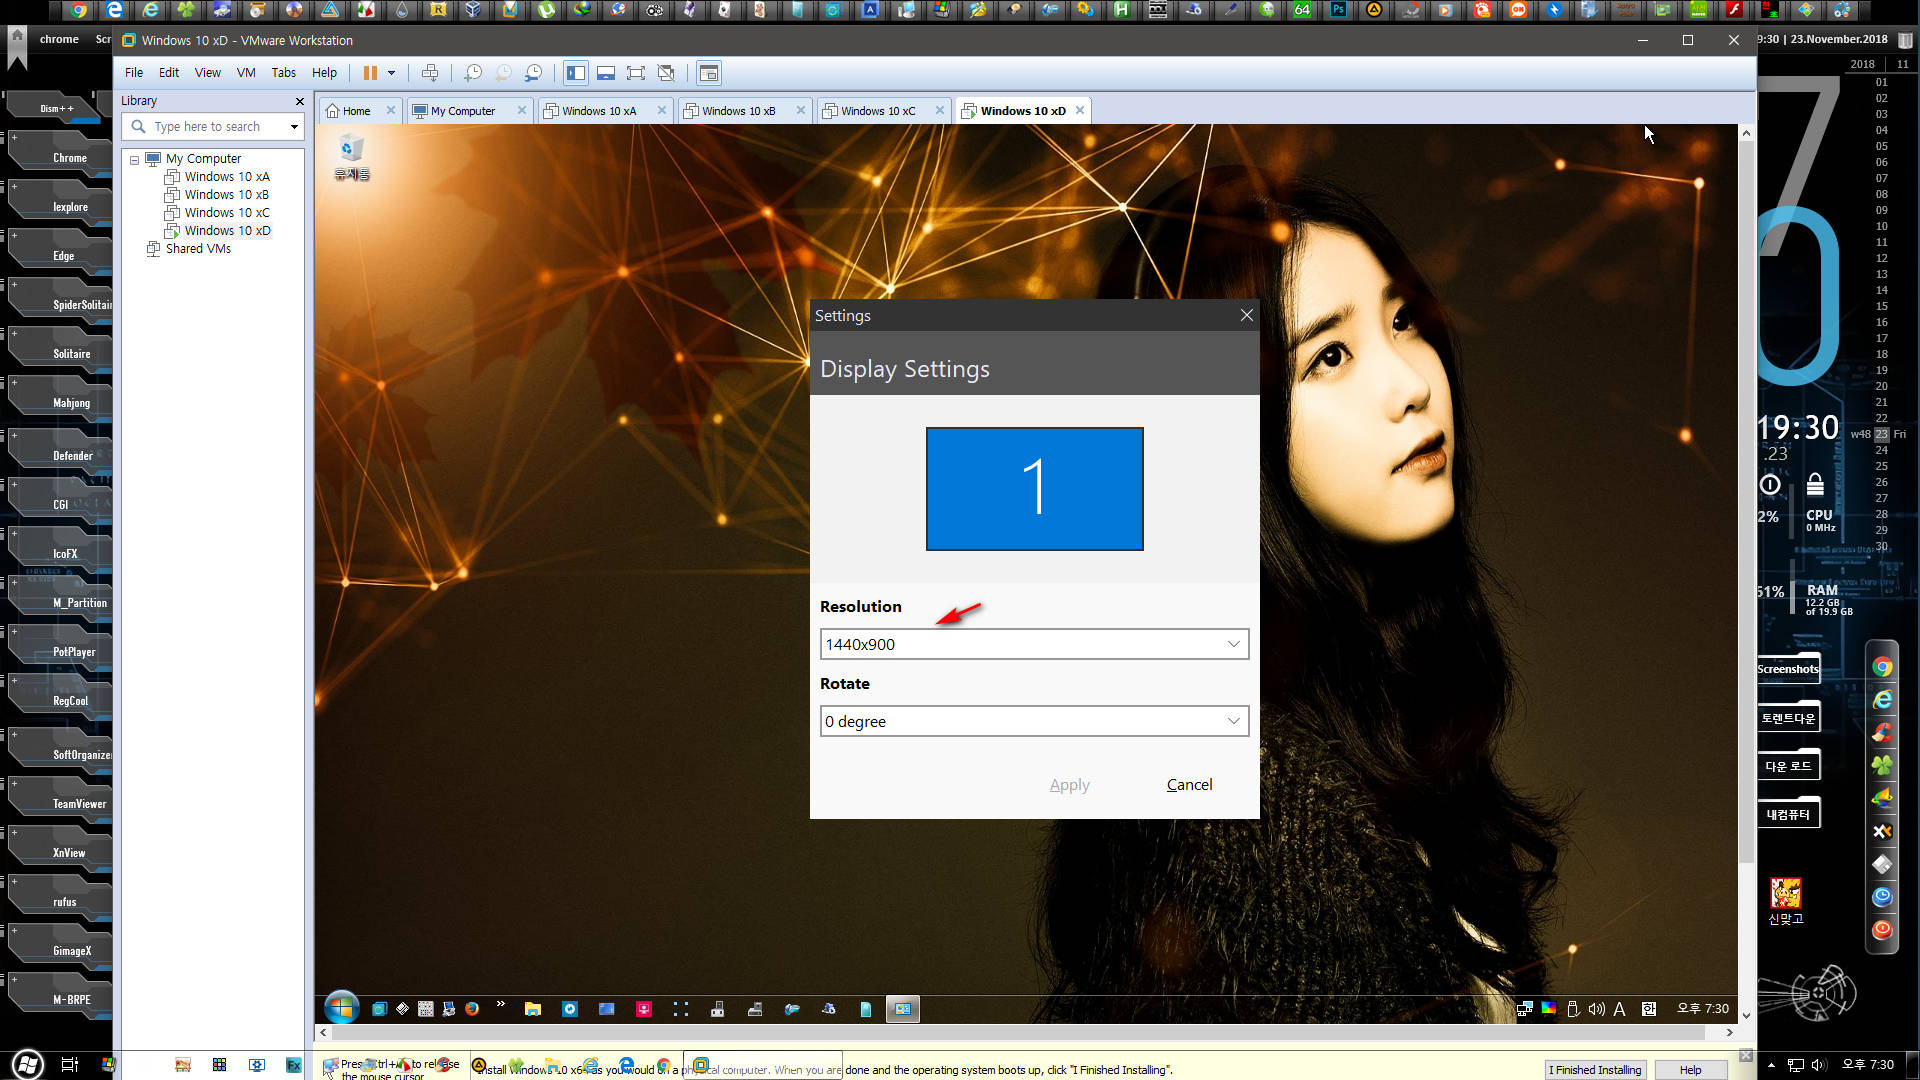Open the Edit menu
Image resolution: width=1920 pixels, height=1080 pixels.
169,73
